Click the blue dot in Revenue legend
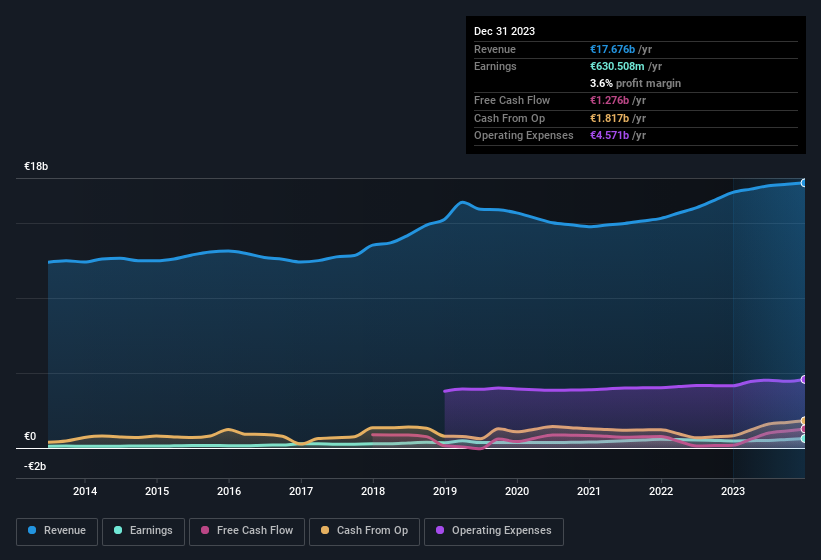This screenshot has height=560, width=821. [x=33, y=531]
